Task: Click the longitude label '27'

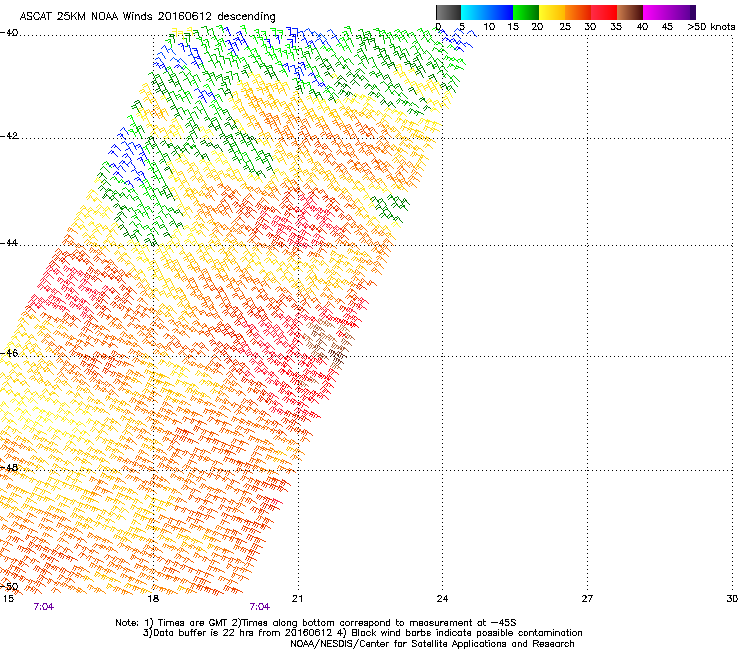Action: click(x=587, y=599)
